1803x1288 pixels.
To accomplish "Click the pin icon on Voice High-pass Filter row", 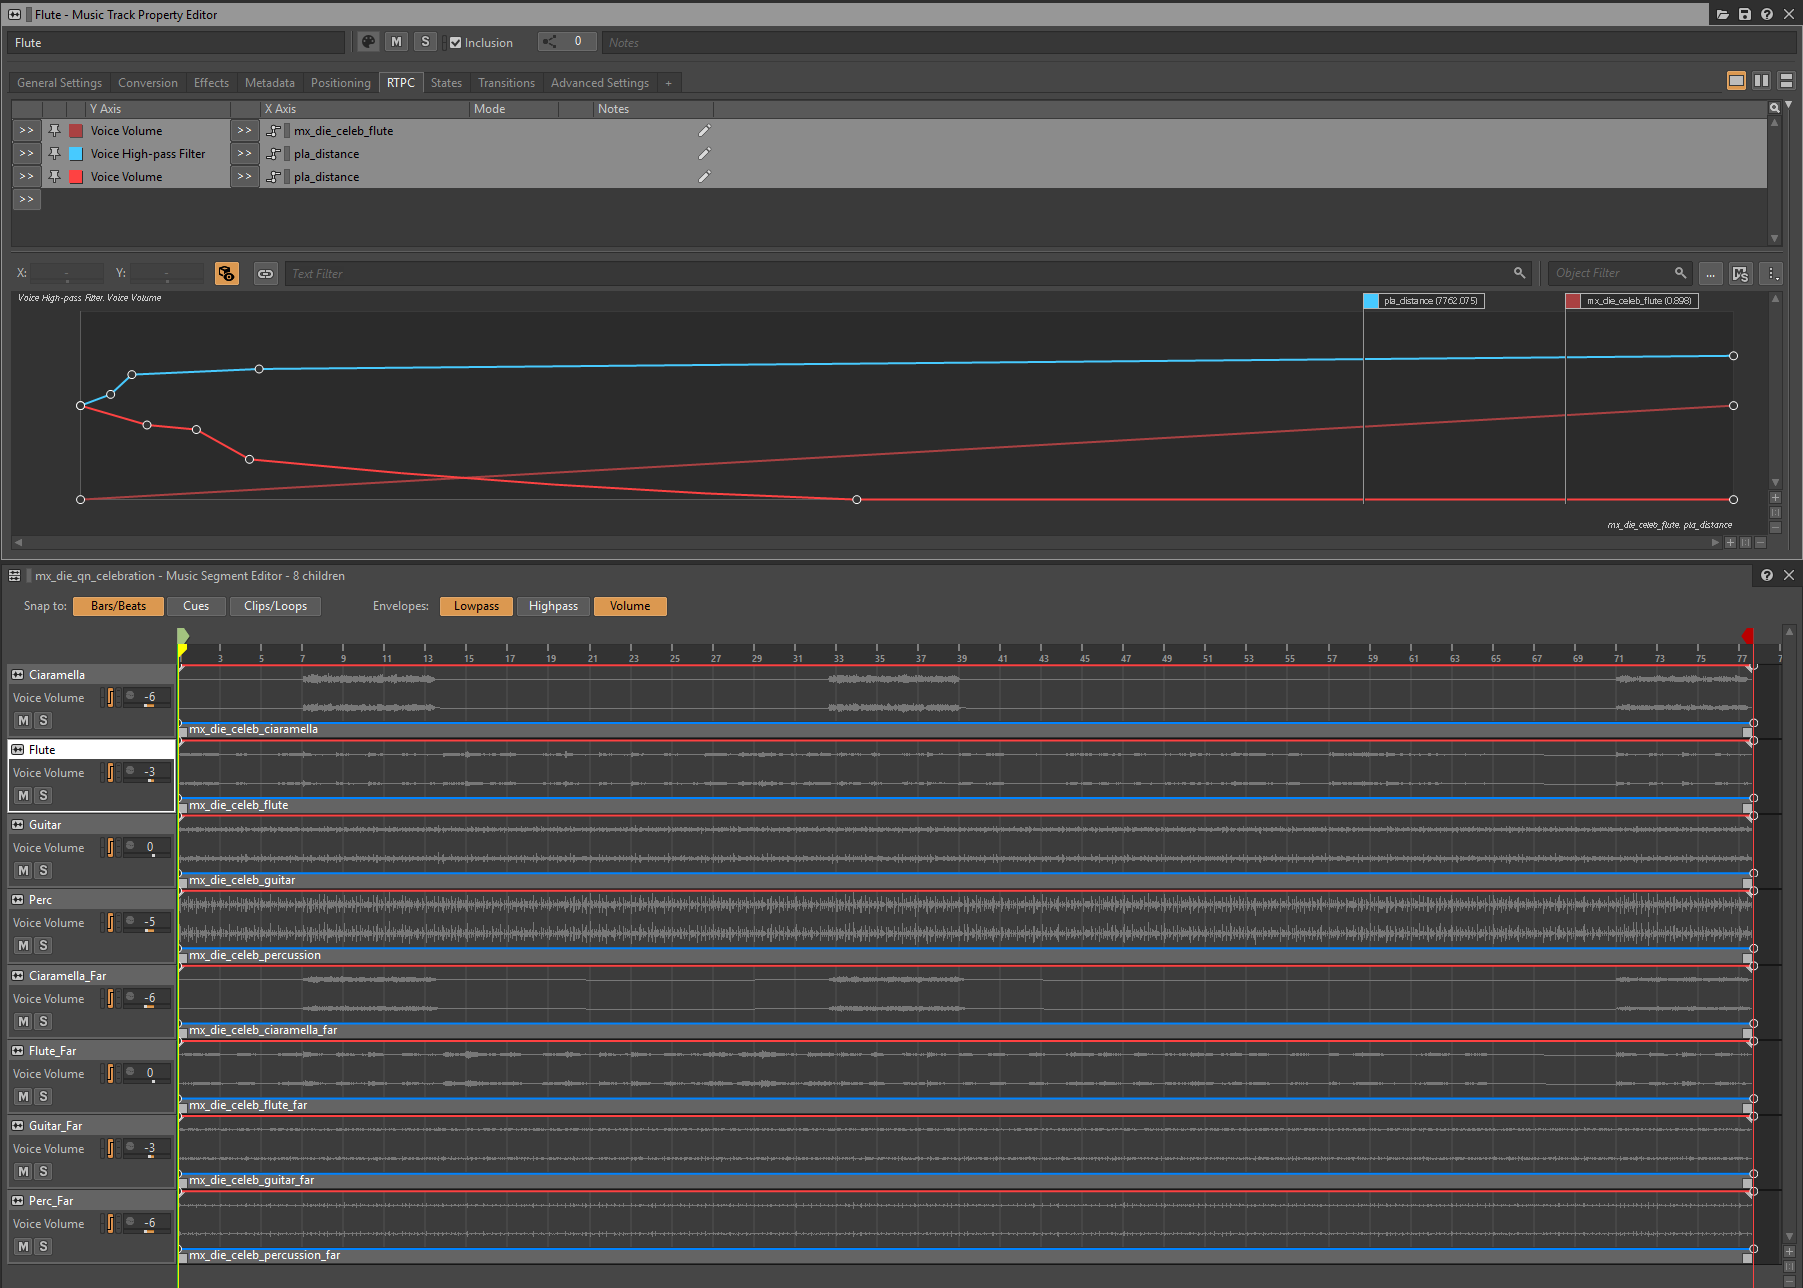I will pyautogui.click(x=55, y=154).
